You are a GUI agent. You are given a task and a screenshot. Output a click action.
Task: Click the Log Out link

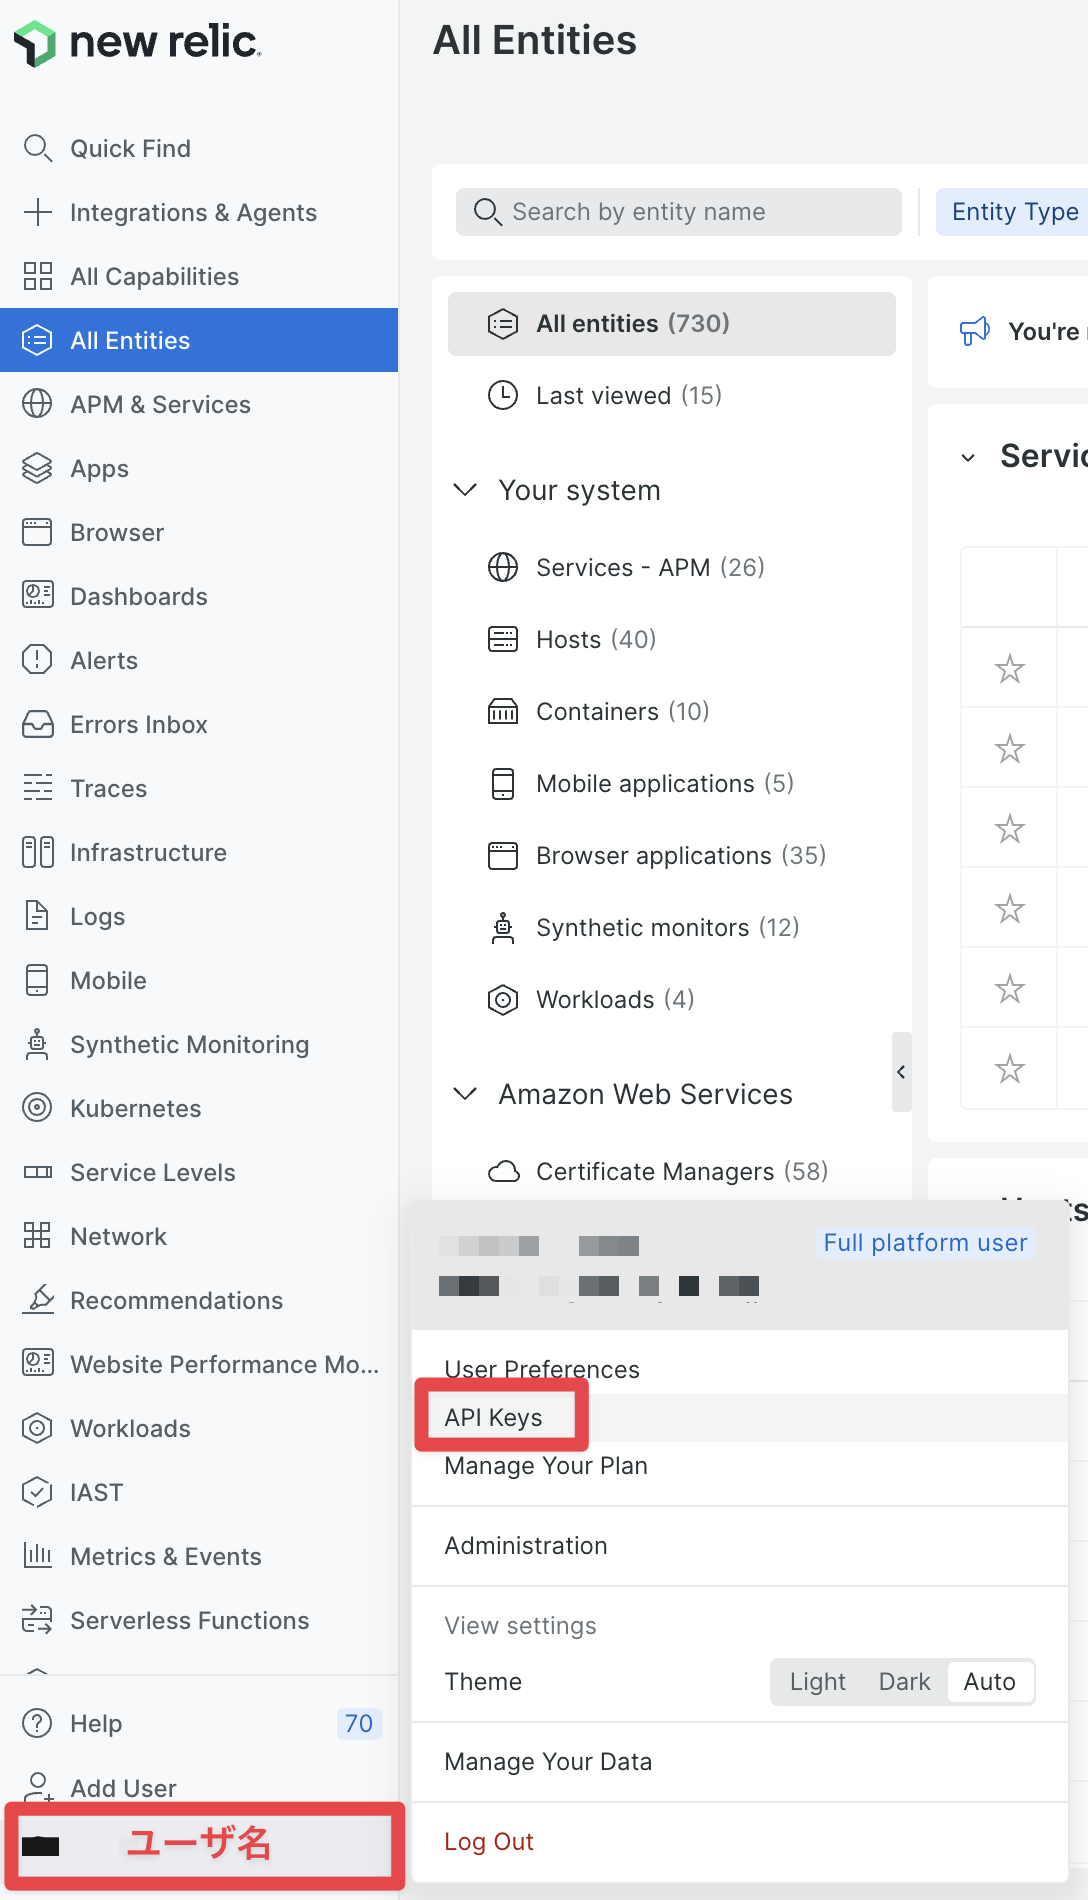[489, 1842]
